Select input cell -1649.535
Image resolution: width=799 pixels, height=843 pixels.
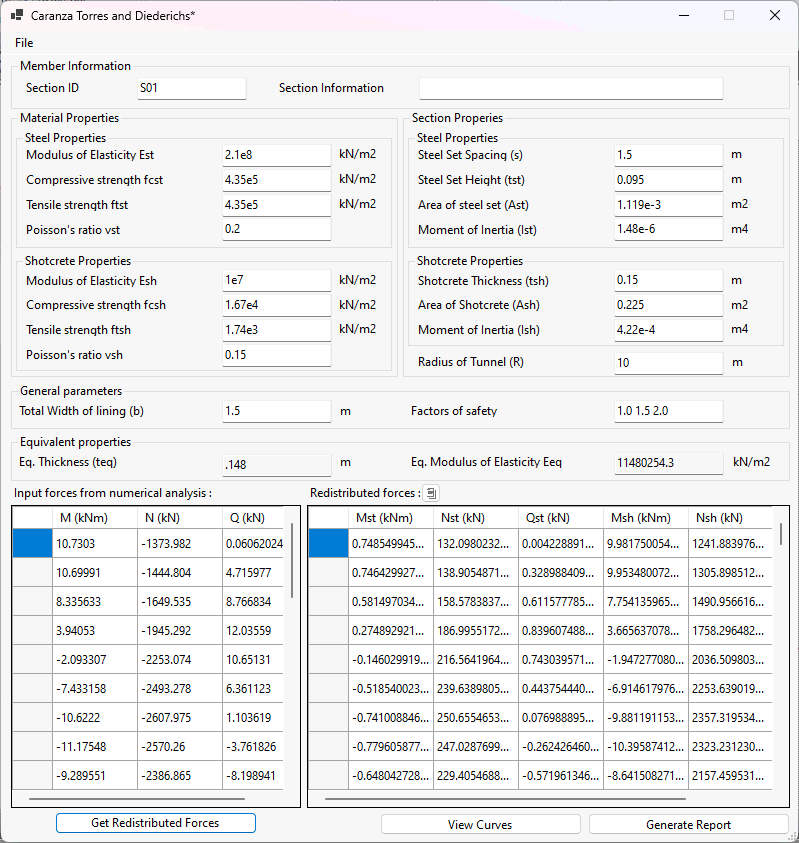point(180,602)
